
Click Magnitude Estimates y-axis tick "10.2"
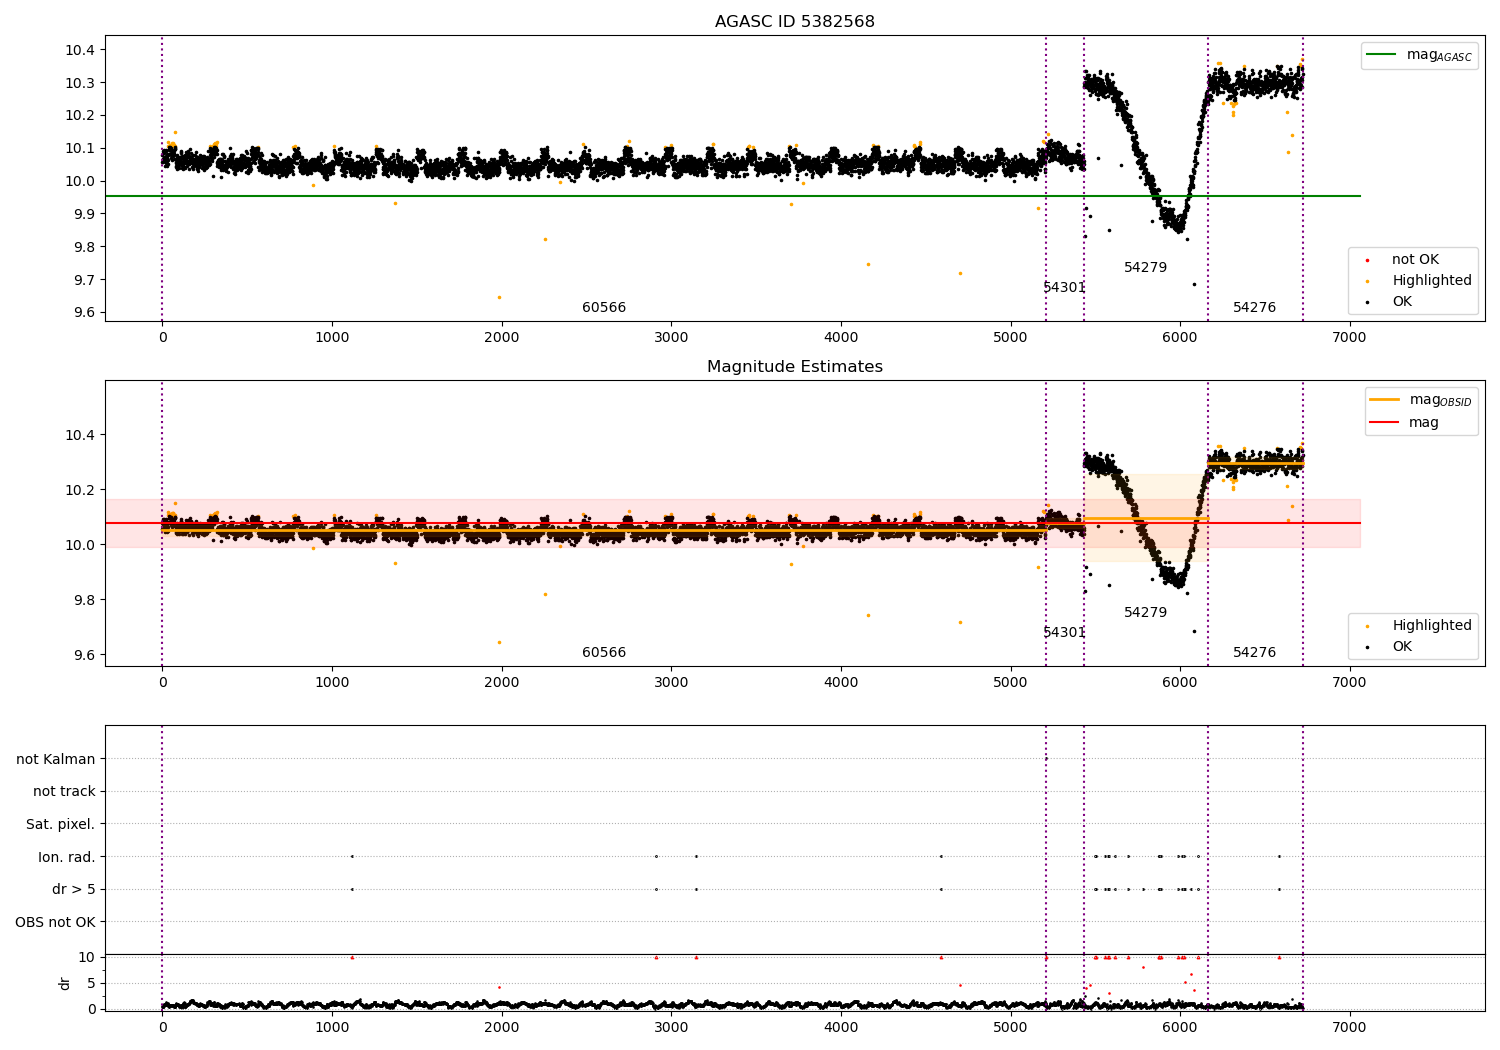pyautogui.click(x=79, y=491)
